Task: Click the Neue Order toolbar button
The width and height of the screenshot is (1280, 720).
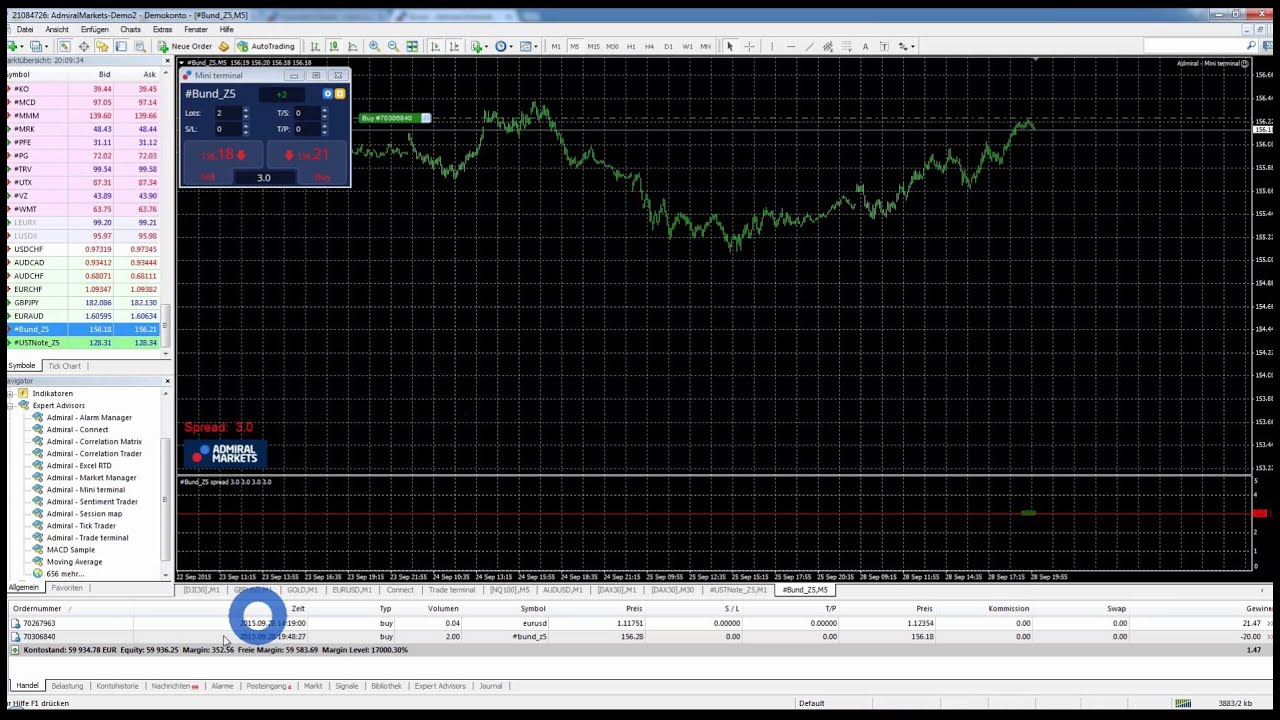Action: [x=185, y=46]
